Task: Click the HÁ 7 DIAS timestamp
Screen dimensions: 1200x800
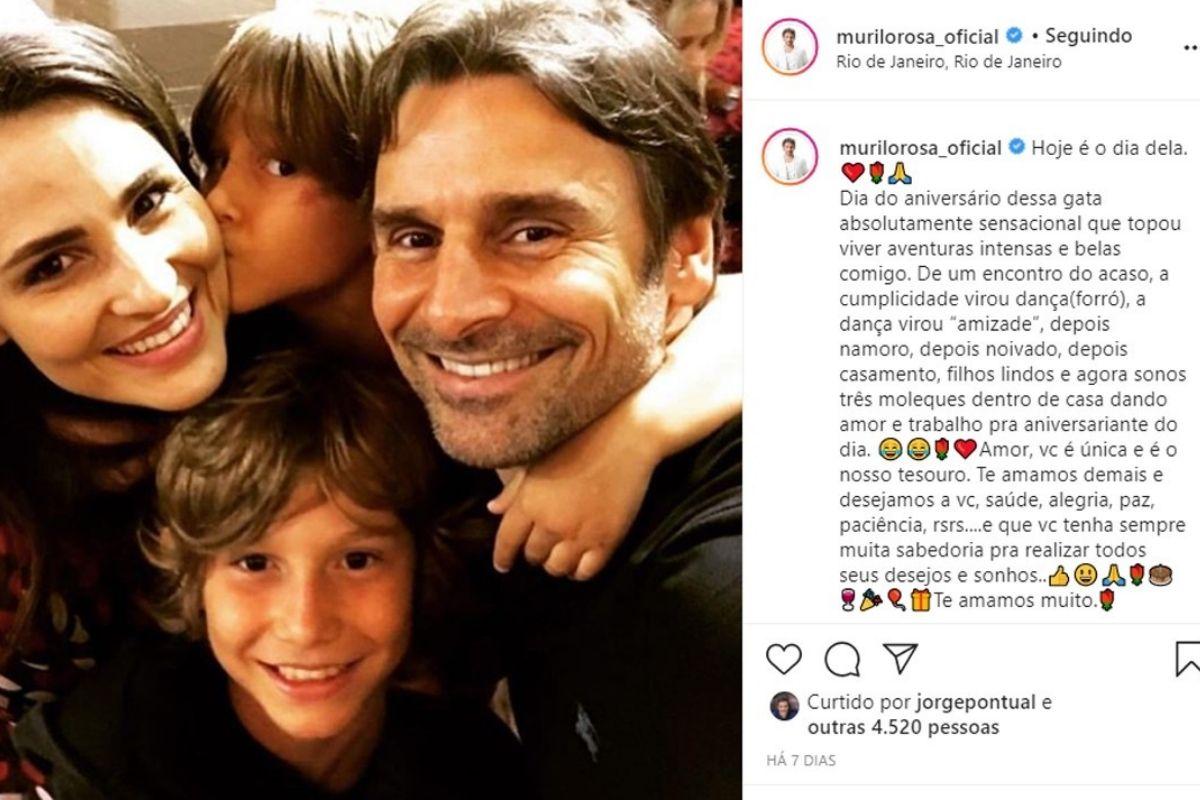Action: [x=802, y=761]
